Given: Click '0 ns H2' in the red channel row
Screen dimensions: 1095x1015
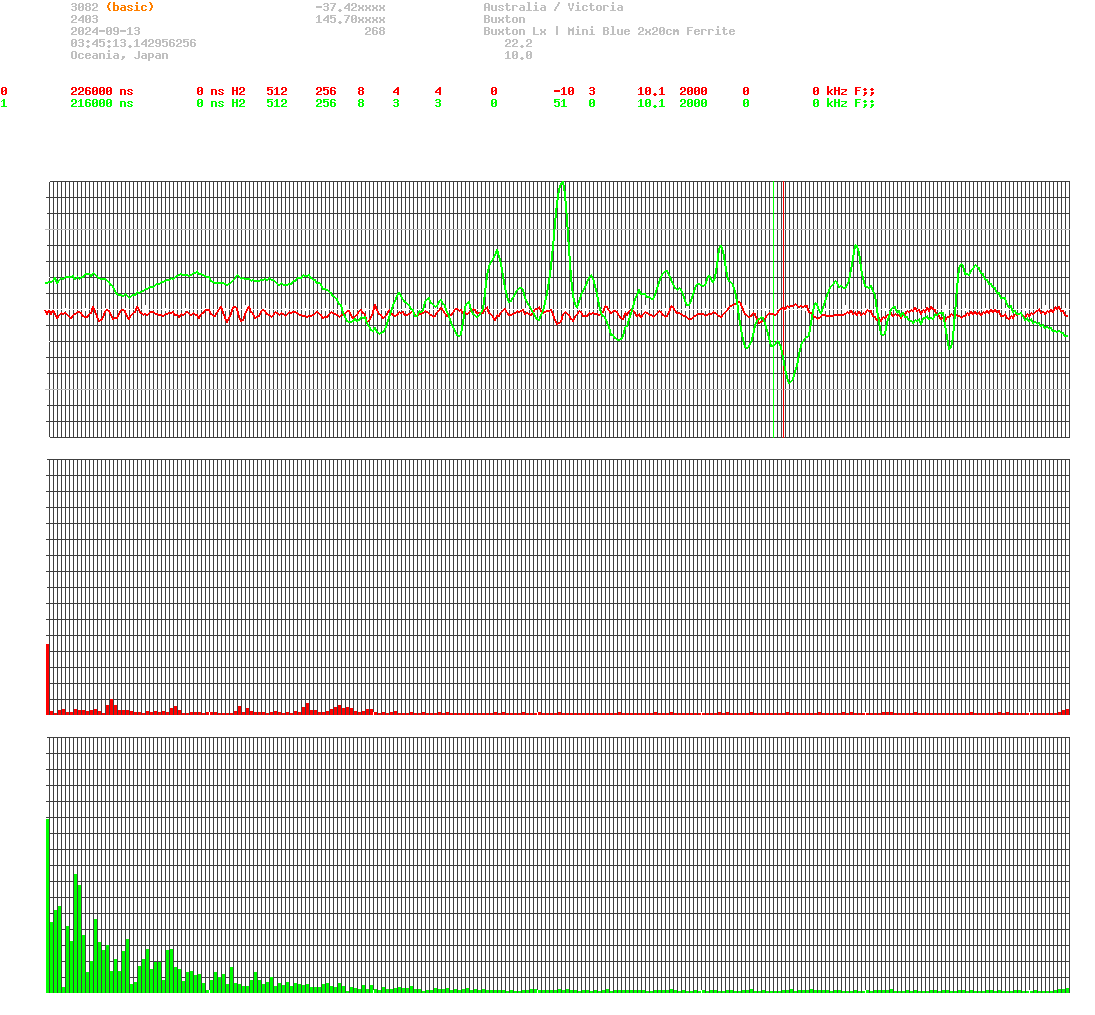Looking at the screenshot, I should (221, 92).
